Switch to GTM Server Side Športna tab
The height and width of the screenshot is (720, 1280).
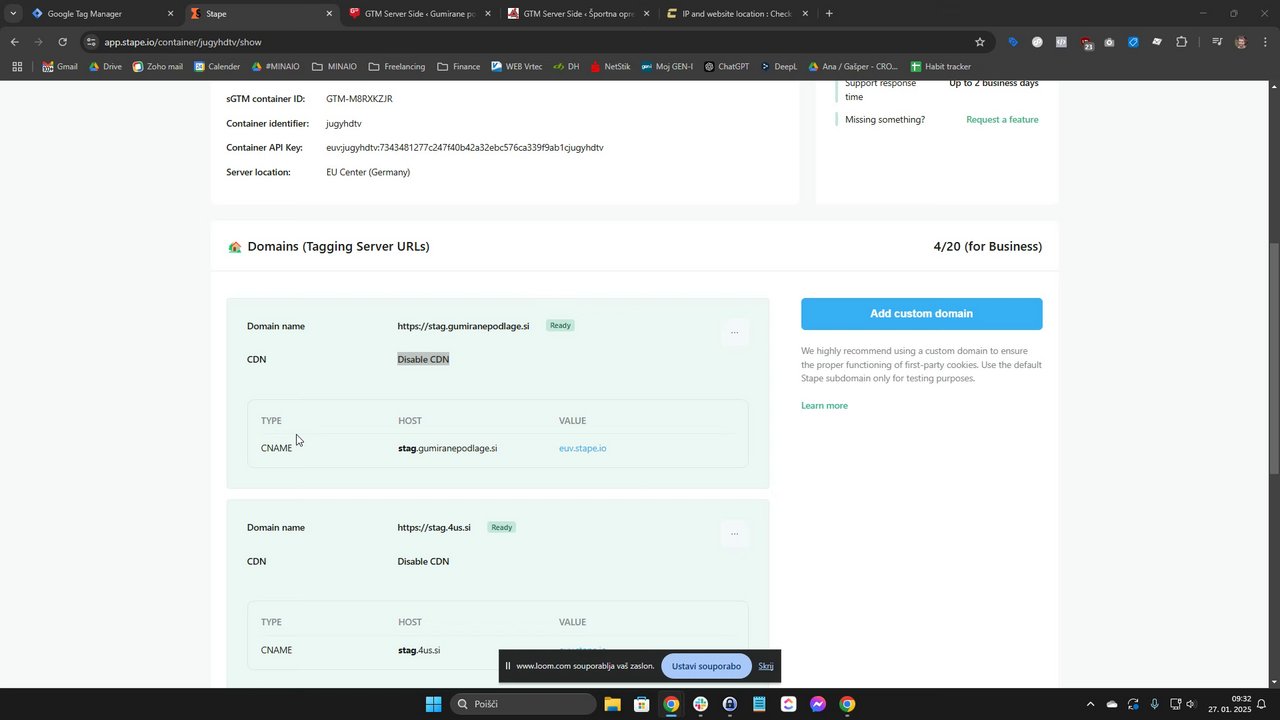(577, 14)
